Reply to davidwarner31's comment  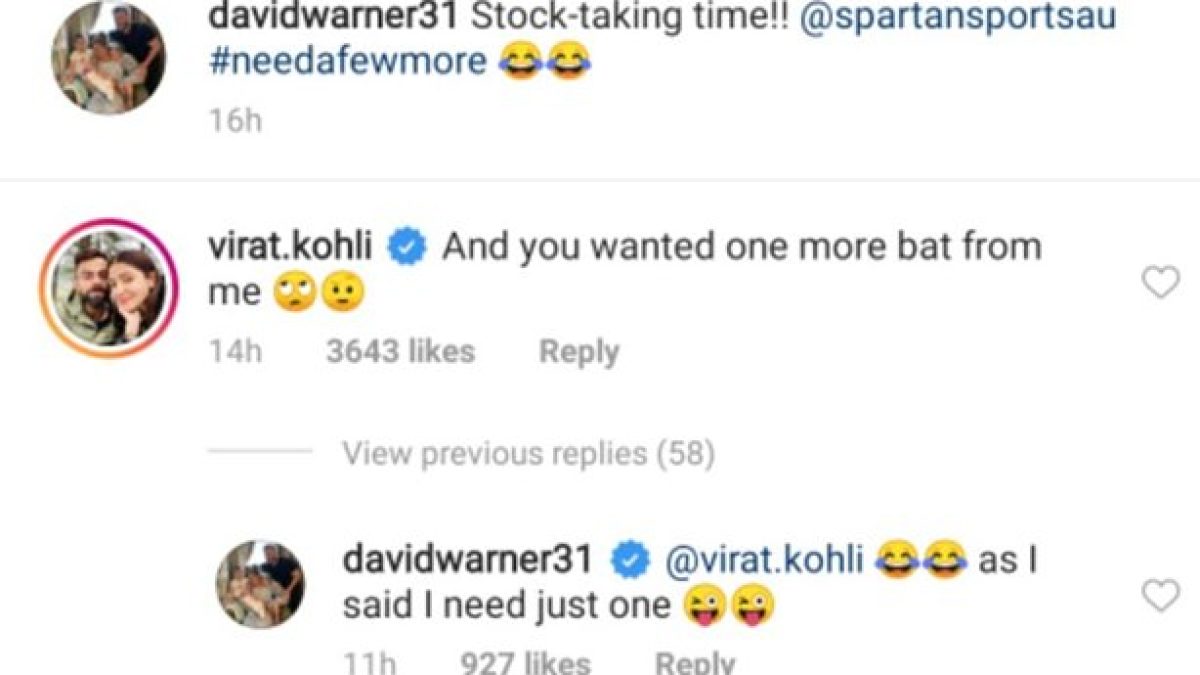(x=695, y=663)
